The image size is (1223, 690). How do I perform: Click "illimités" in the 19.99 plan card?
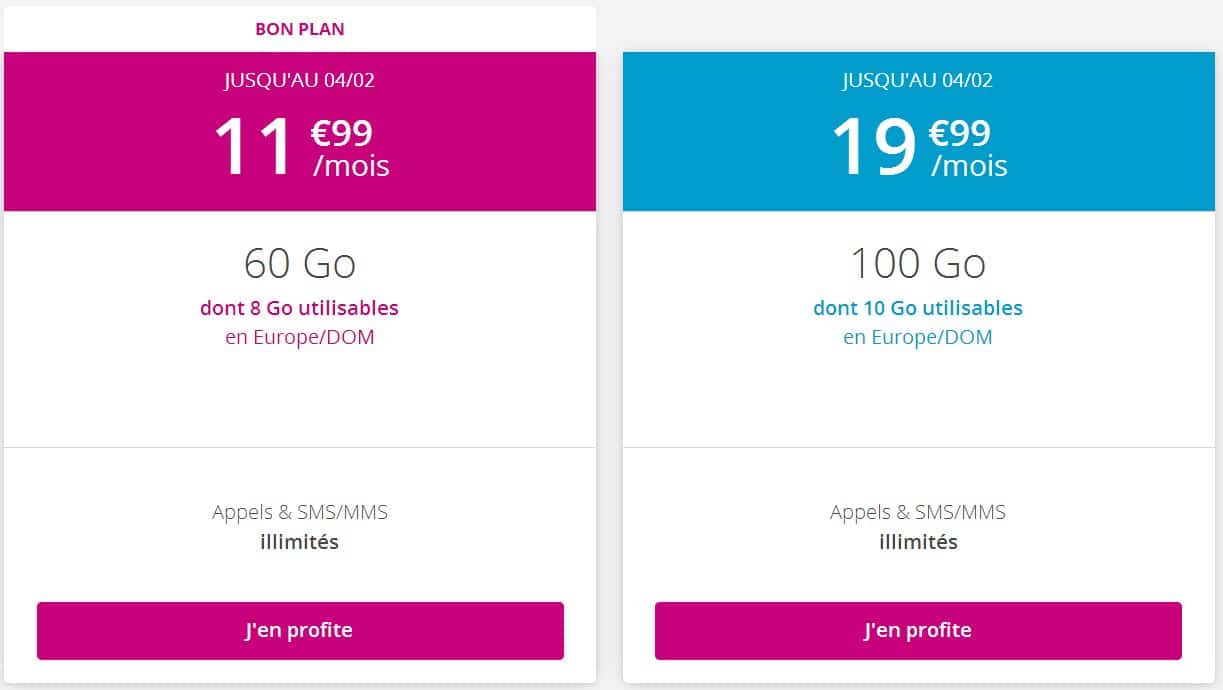coord(918,543)
